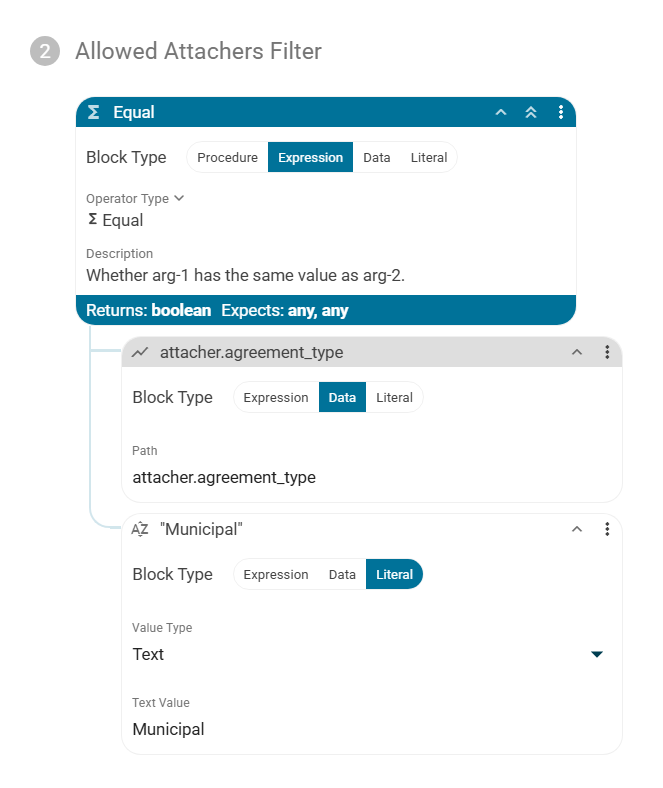Click the step 2 number badge
Viewport: 663px width, 788px height.
coord(44,51)
